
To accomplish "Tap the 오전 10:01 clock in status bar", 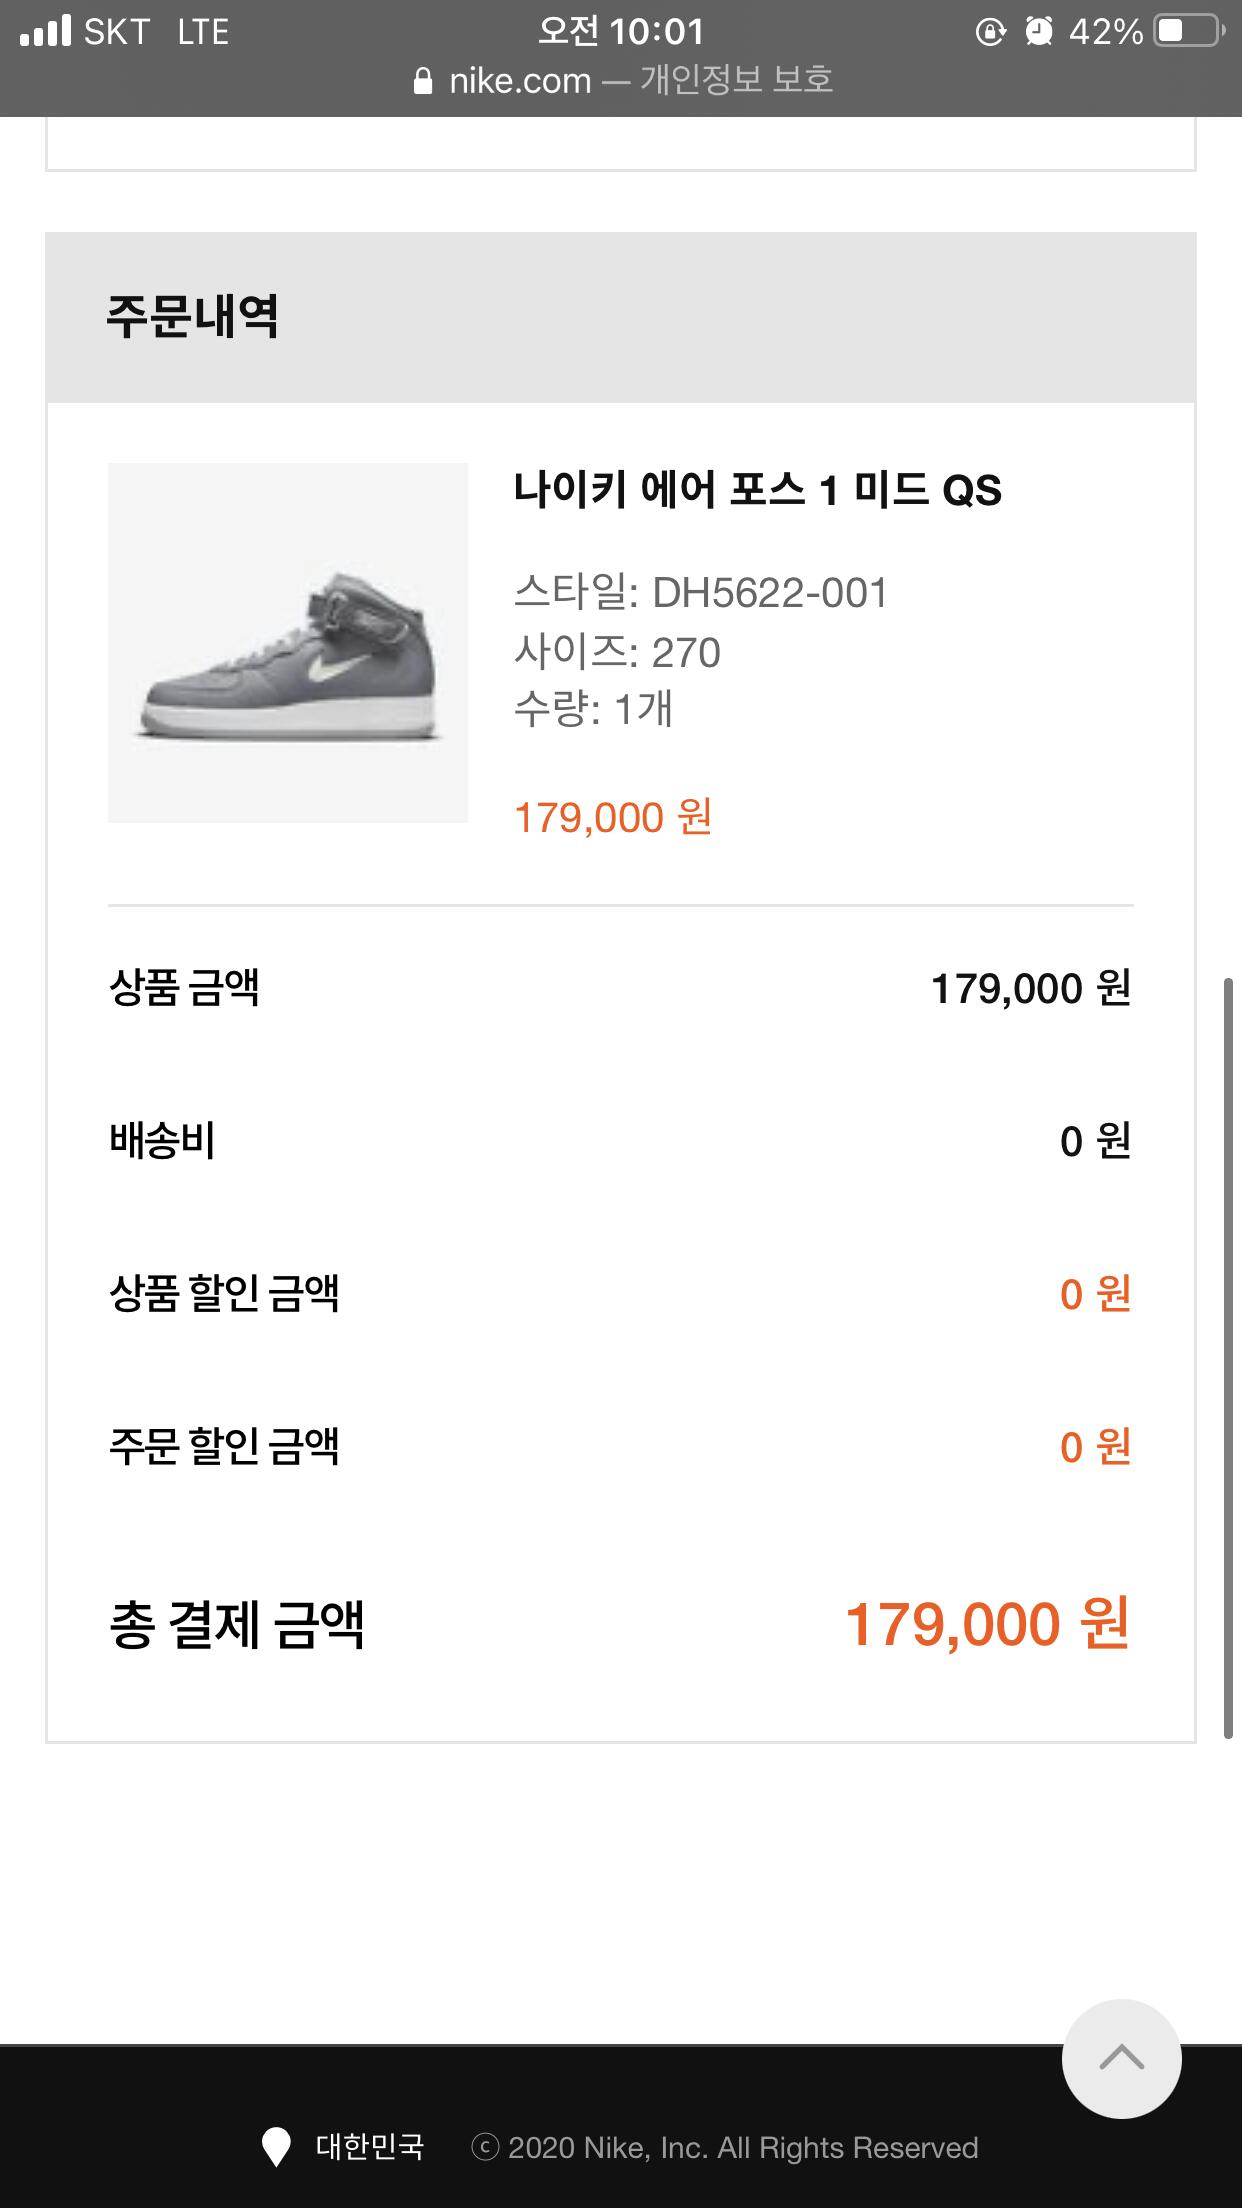I will (621, 32).
